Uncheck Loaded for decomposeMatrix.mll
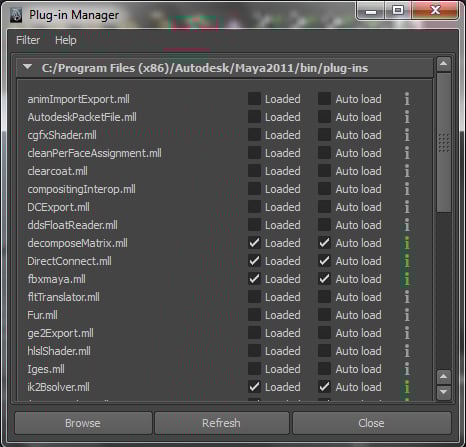The height and width of the screenshot is (447, 466). coord(254,243)
